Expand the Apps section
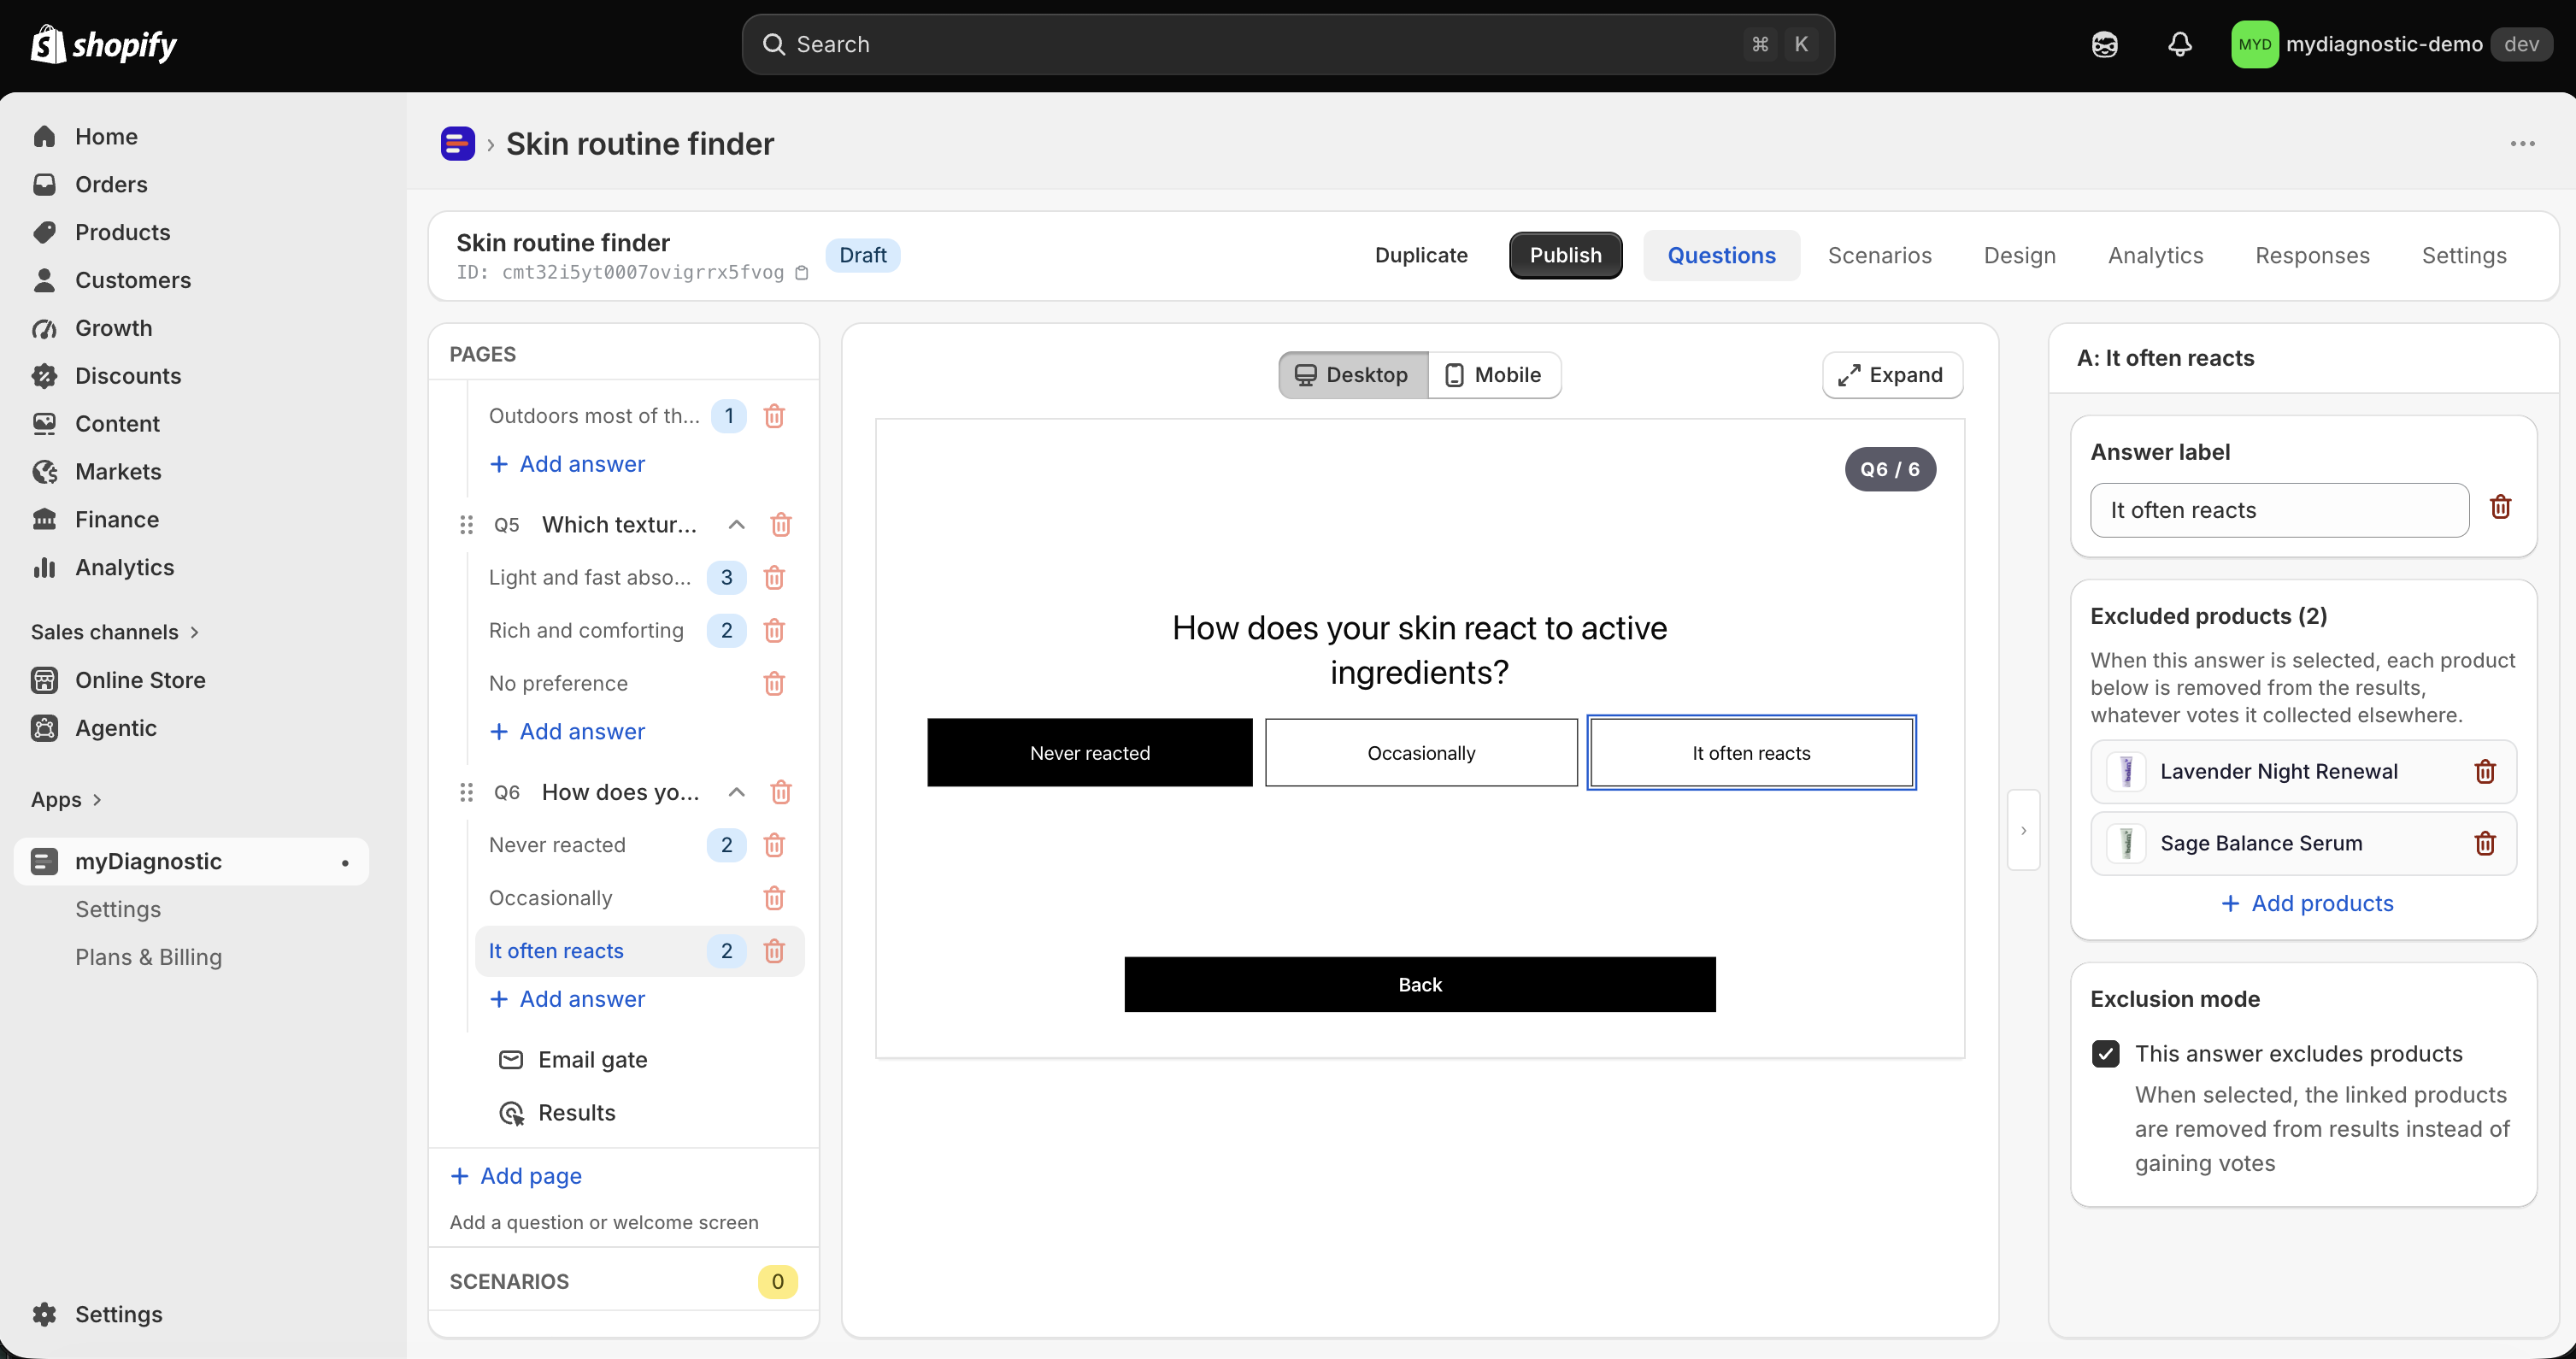 (66, 800)
